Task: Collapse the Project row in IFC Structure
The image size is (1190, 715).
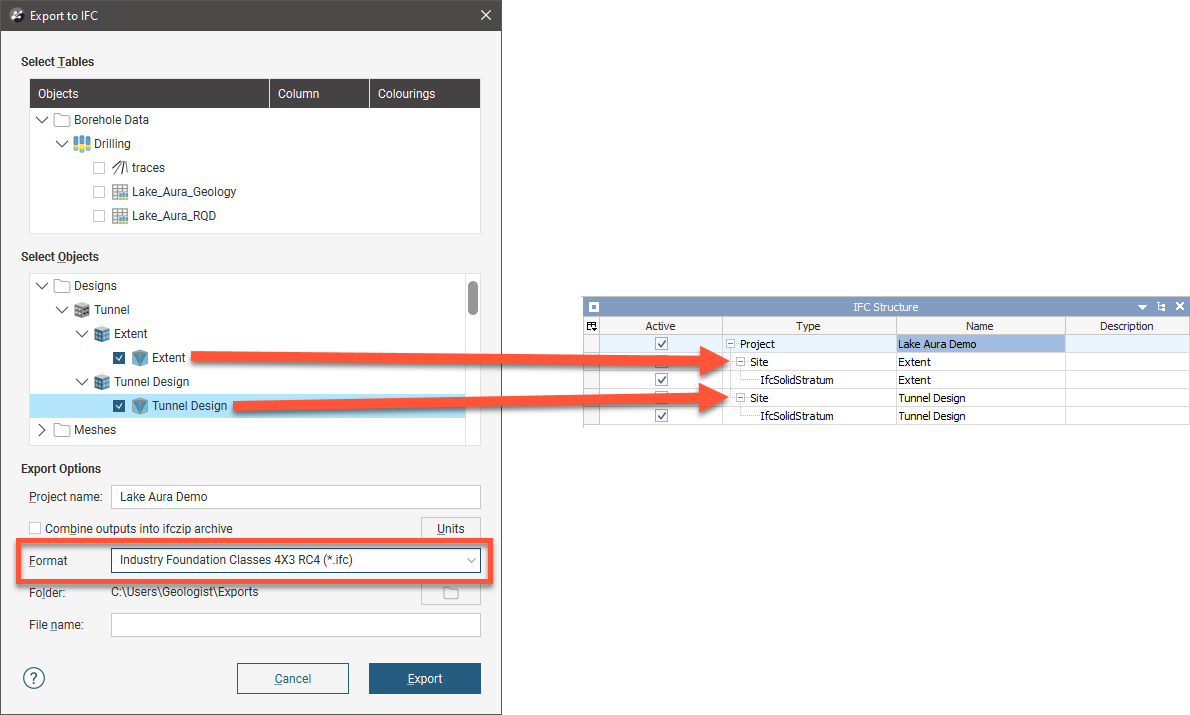Action: (730, 344)
